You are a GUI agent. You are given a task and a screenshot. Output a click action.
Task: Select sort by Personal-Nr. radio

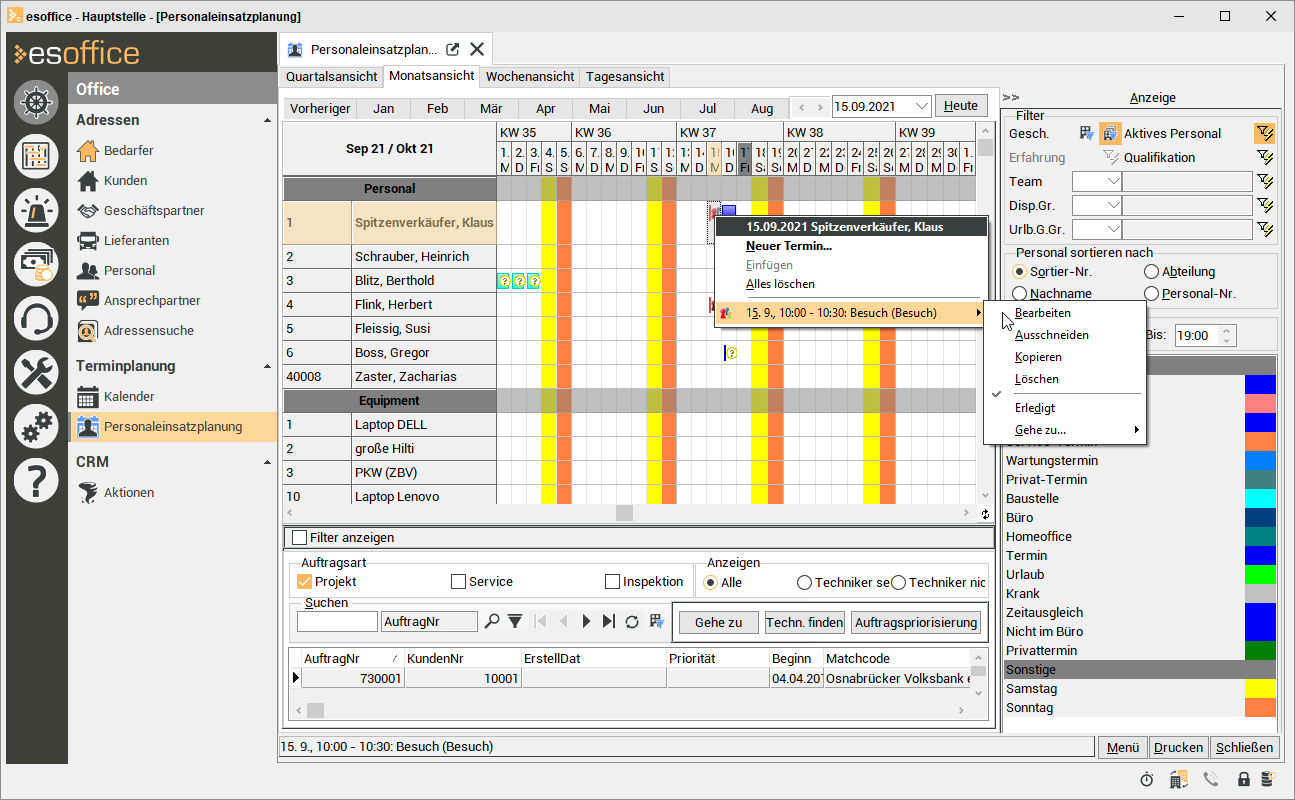(1151, 293)
